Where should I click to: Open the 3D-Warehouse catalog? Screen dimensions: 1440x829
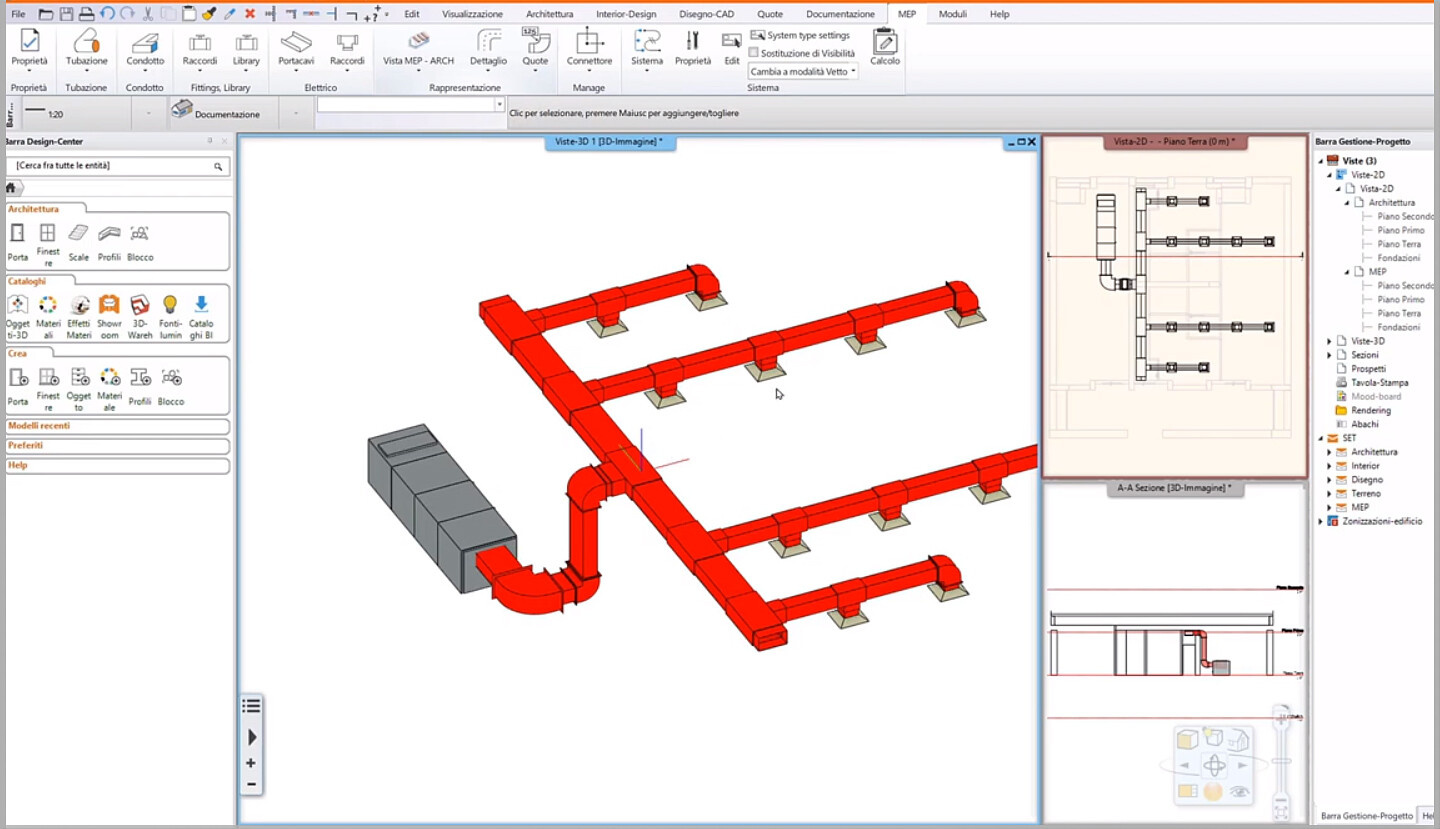(140, 316)
